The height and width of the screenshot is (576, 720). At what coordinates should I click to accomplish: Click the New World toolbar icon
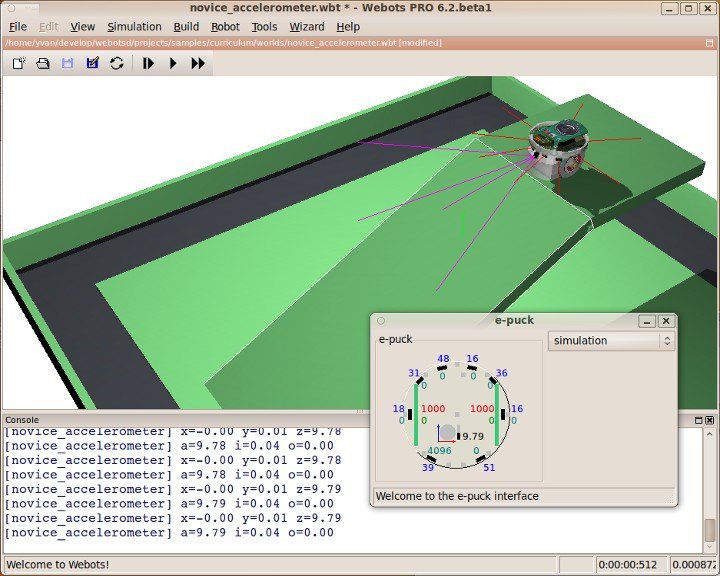[x=19, y=63]
